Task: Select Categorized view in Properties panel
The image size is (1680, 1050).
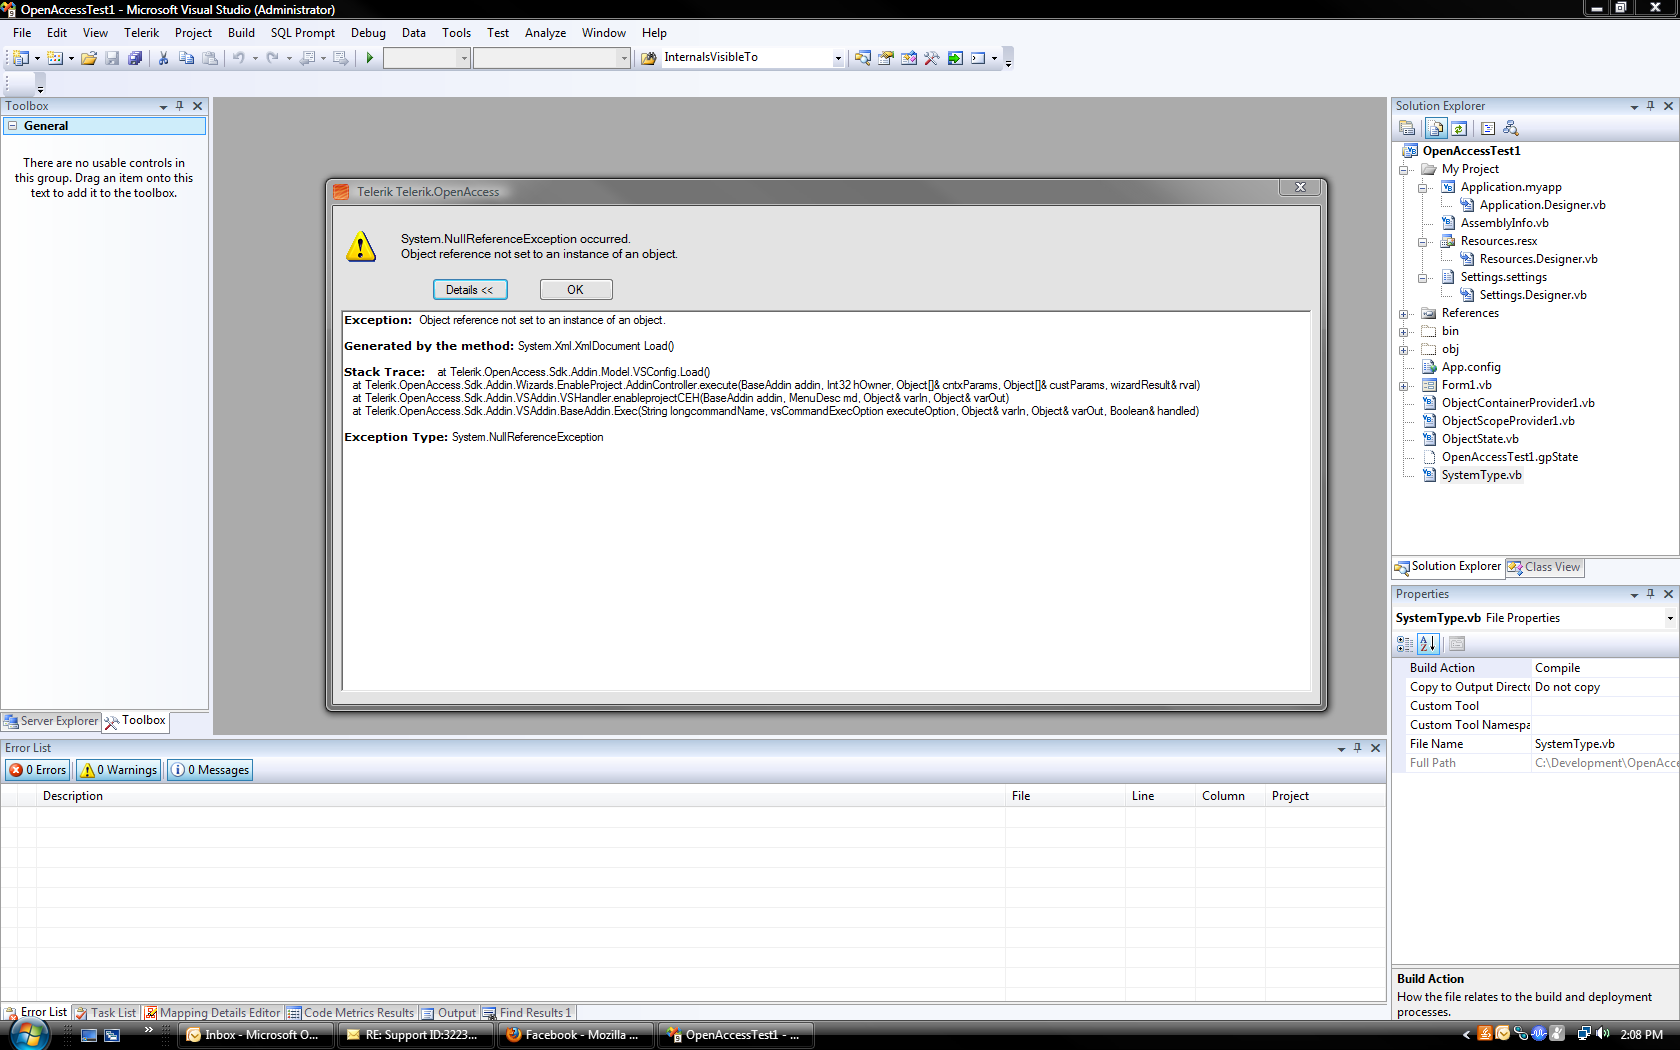Action: (x=1405, y=644)
